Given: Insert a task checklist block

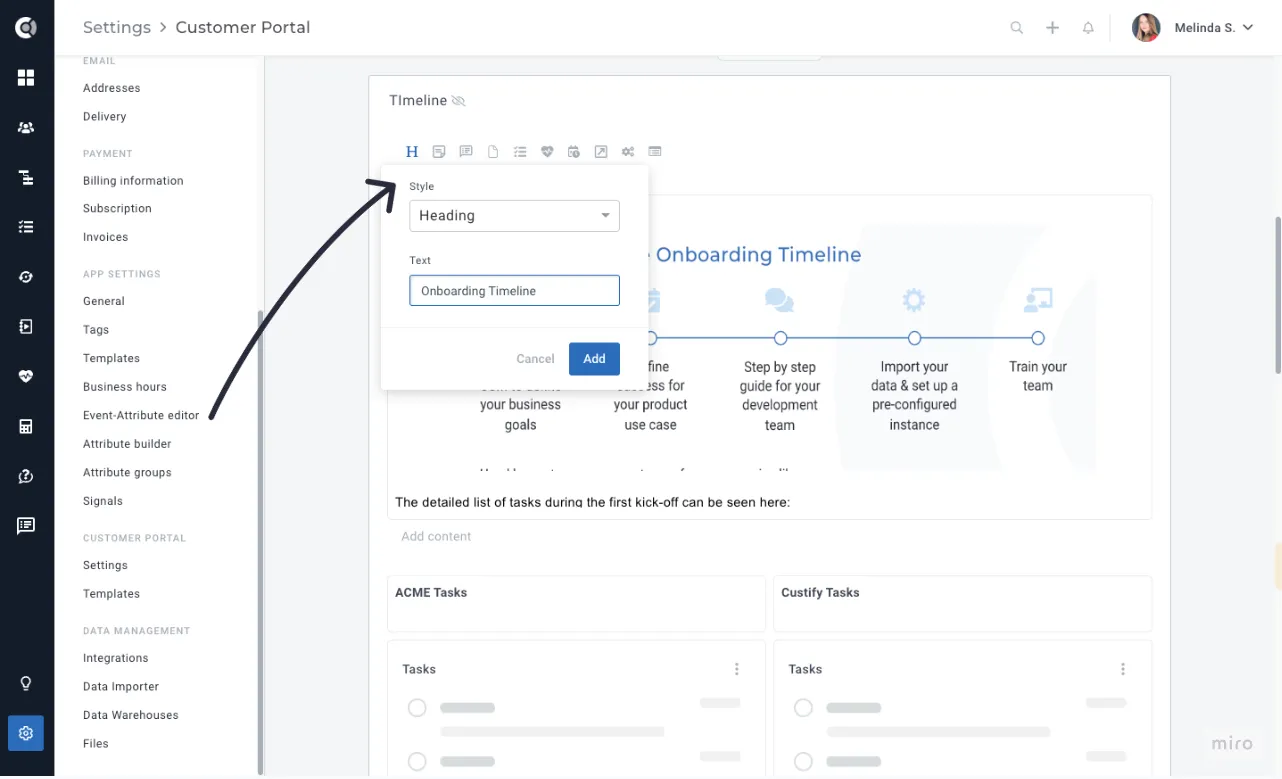Looking at the screenshot, I should click(x=520, y=152).
